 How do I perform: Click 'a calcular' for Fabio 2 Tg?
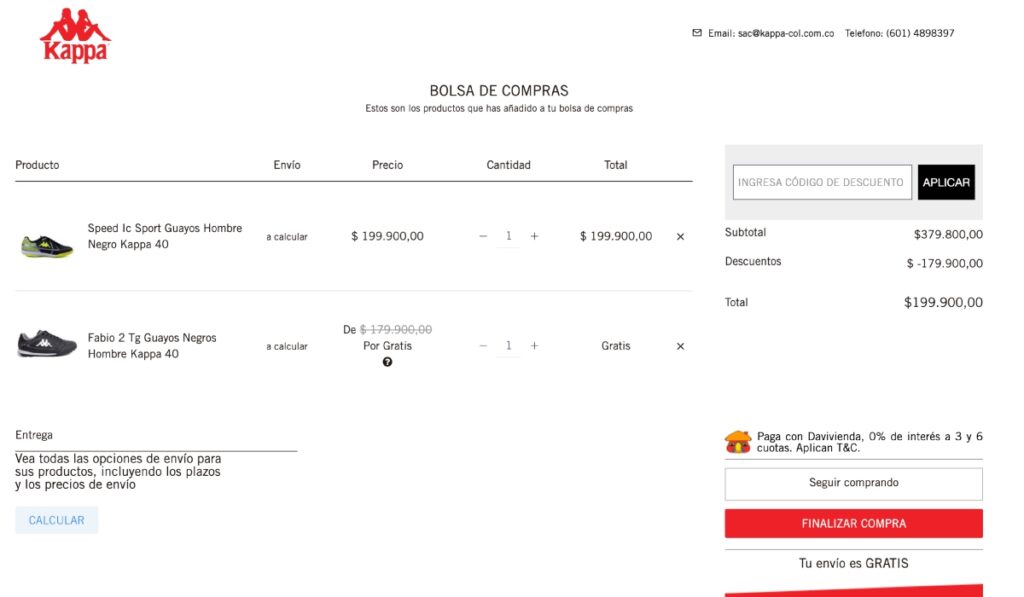[287, 347]
